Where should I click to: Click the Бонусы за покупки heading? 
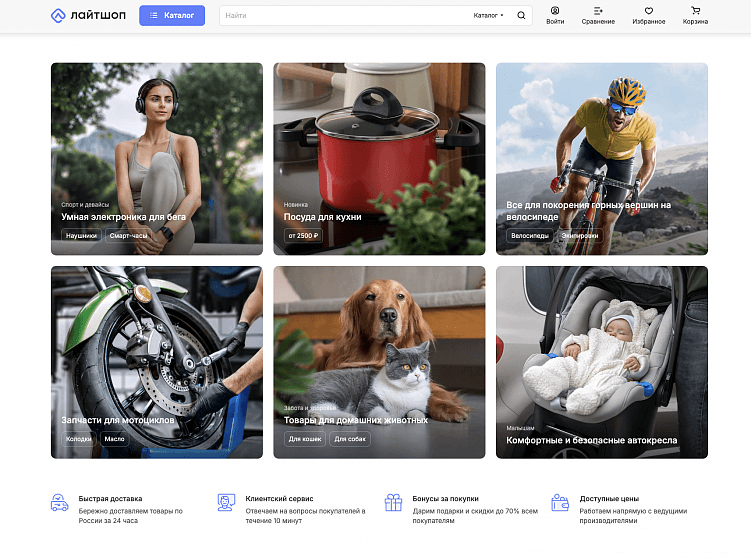[445, 499]
